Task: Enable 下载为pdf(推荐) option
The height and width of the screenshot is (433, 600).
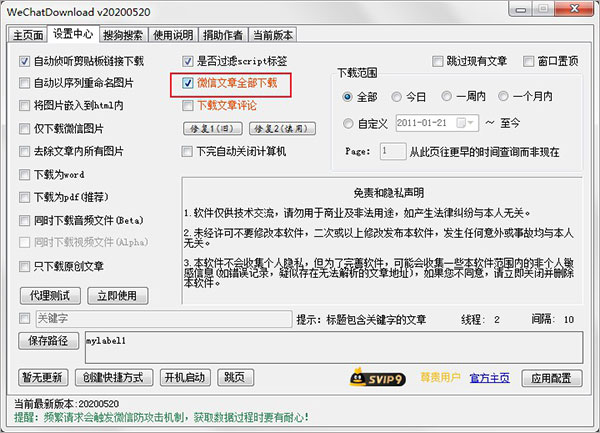Action: tap(24, 197)
